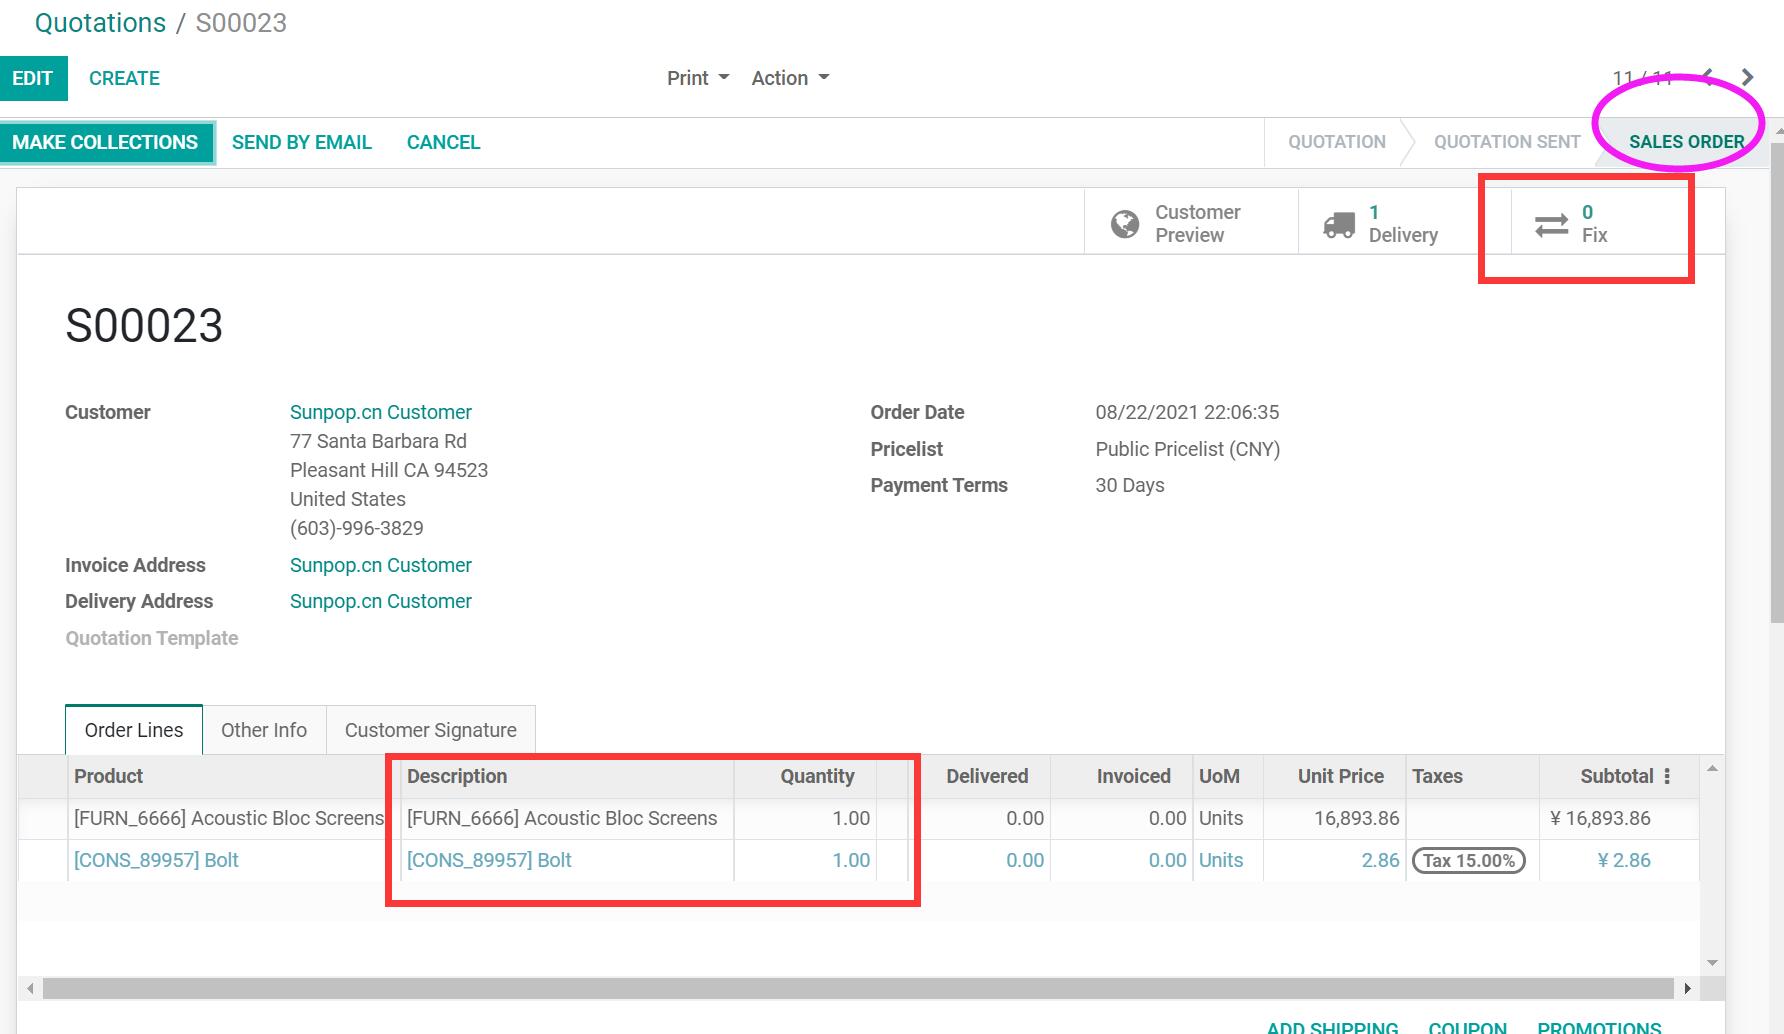
Task: Click the horizontal scrollbar under order lines
Action: pyautogui.click(x=857, y=988)
